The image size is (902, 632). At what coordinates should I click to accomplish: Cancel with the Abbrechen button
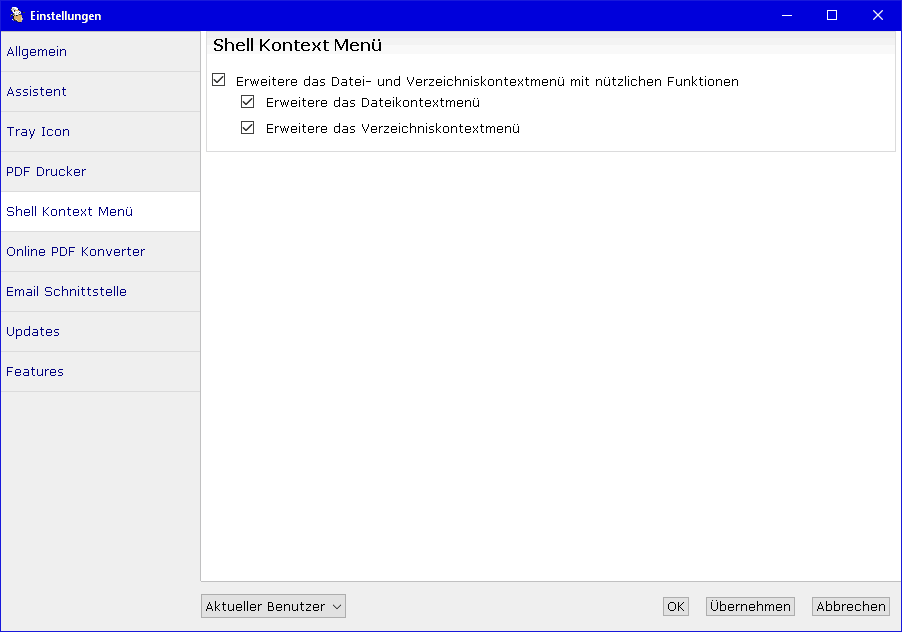850,606
